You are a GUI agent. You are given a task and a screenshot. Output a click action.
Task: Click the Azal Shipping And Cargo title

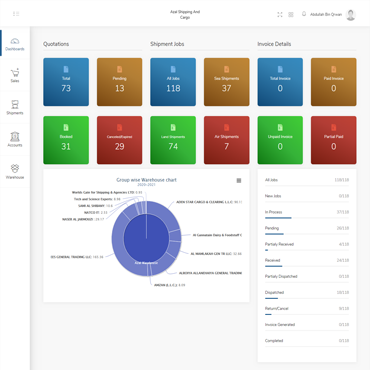[185, 14]
